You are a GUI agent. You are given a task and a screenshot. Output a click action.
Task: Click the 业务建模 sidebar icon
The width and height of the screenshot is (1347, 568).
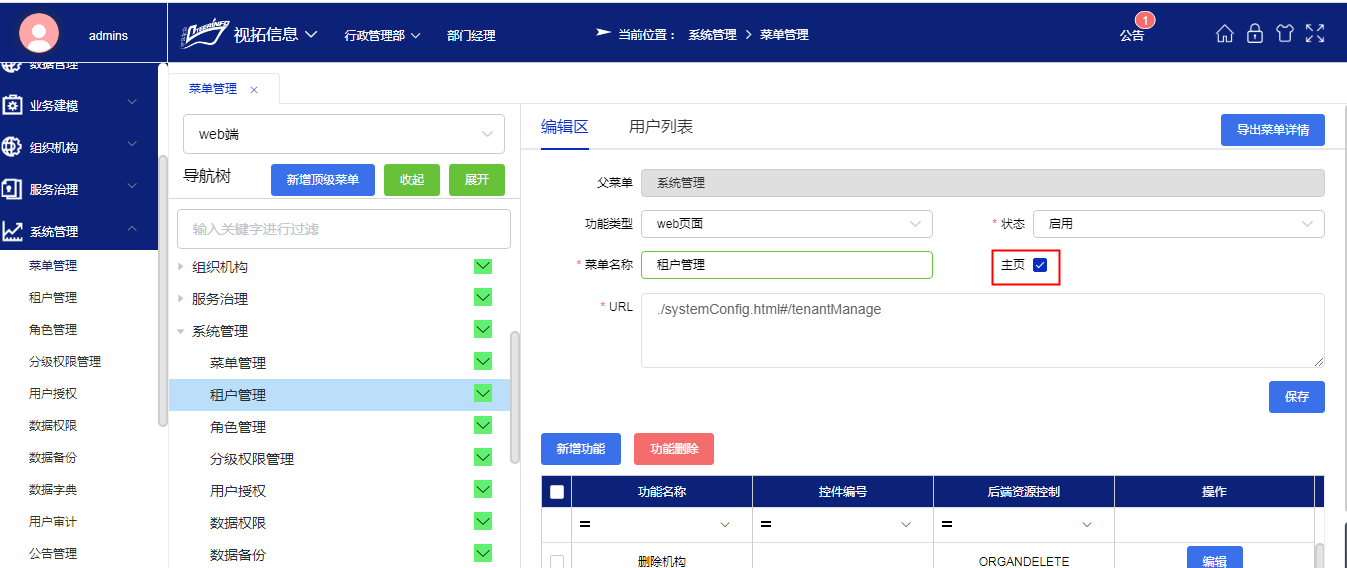pyautogui.click(x=12, y=105)
